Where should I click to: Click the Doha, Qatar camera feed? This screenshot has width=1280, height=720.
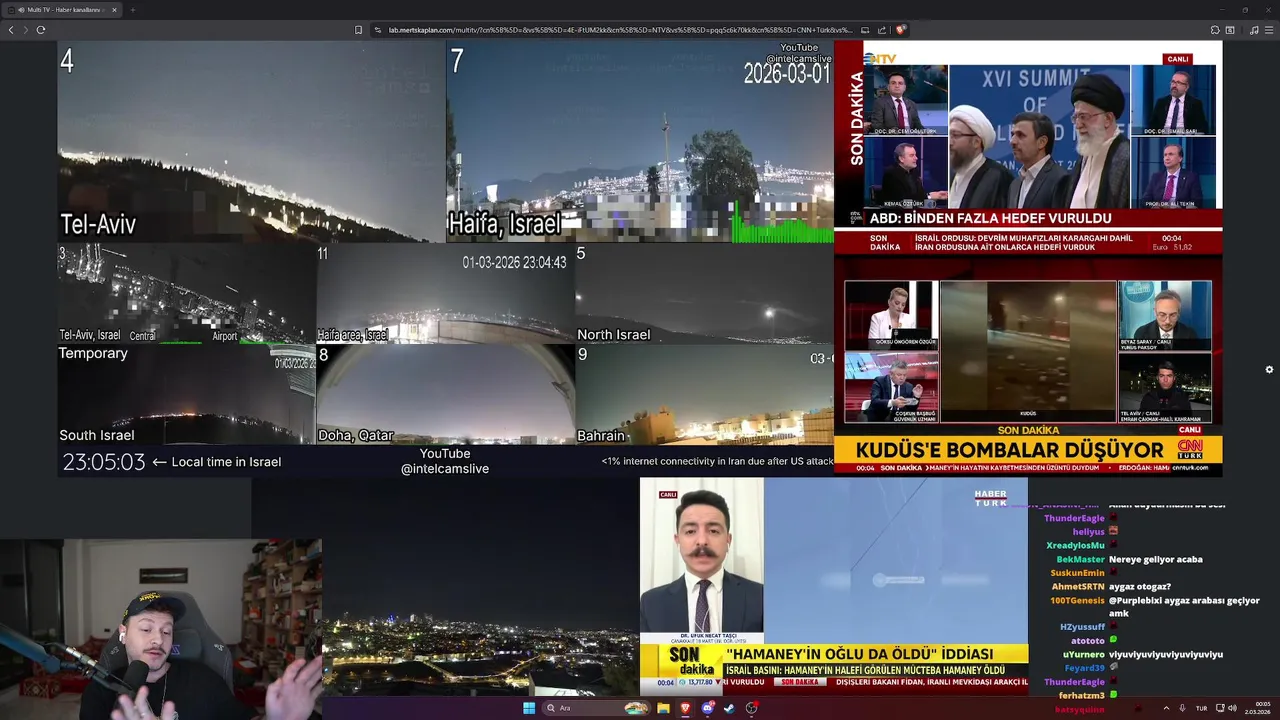[445, 394]
